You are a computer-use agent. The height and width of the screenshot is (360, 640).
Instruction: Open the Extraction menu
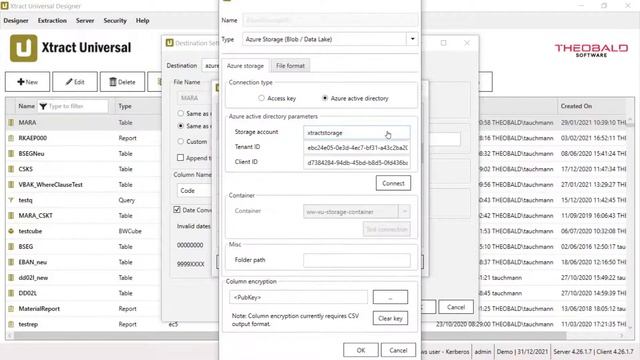pos(52,20)
